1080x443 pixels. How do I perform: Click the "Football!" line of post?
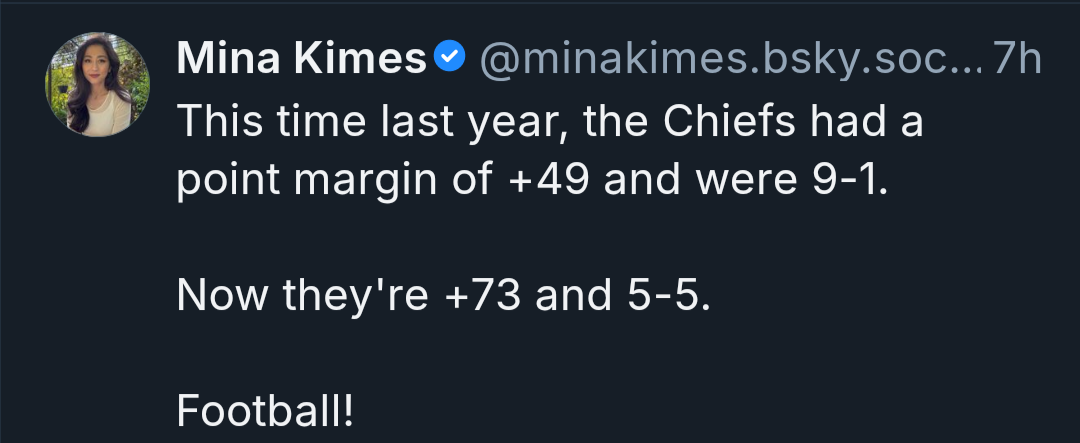265,410
